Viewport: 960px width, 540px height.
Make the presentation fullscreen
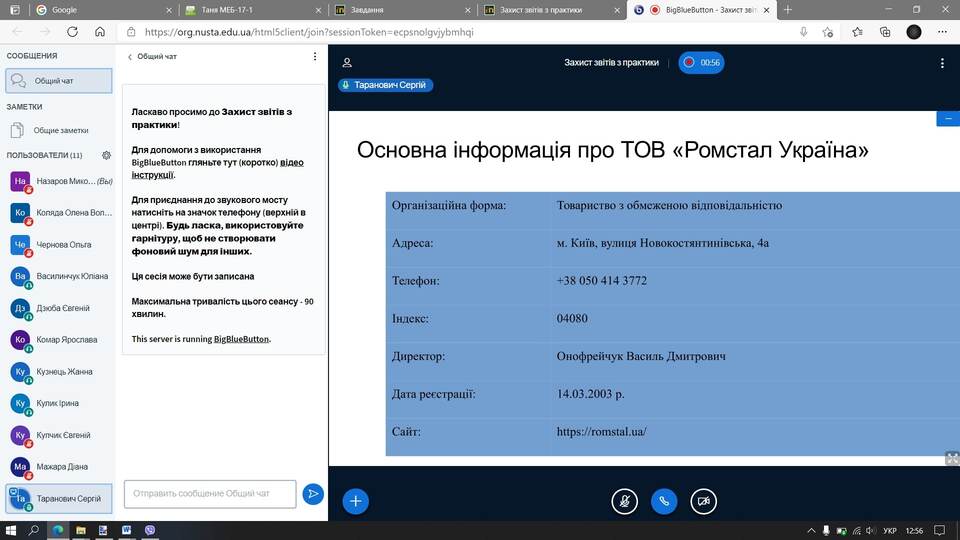click(x=952, y=459)
